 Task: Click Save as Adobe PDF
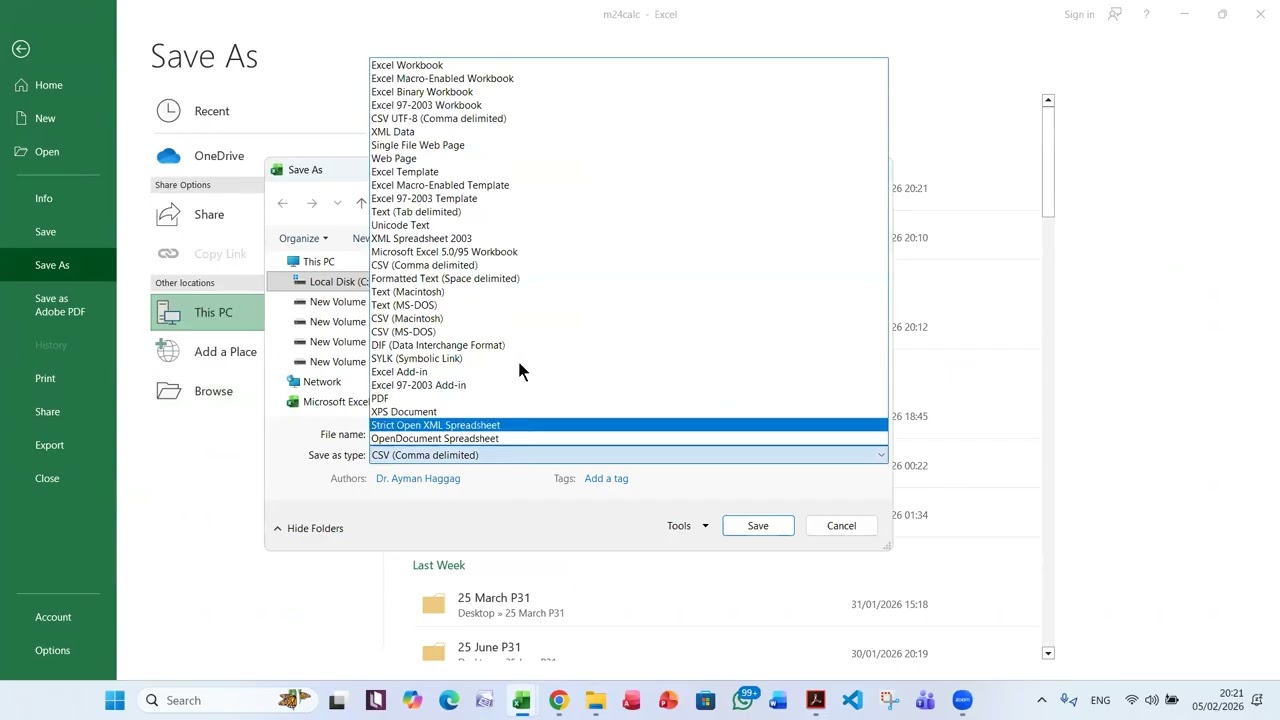(60, 305)
